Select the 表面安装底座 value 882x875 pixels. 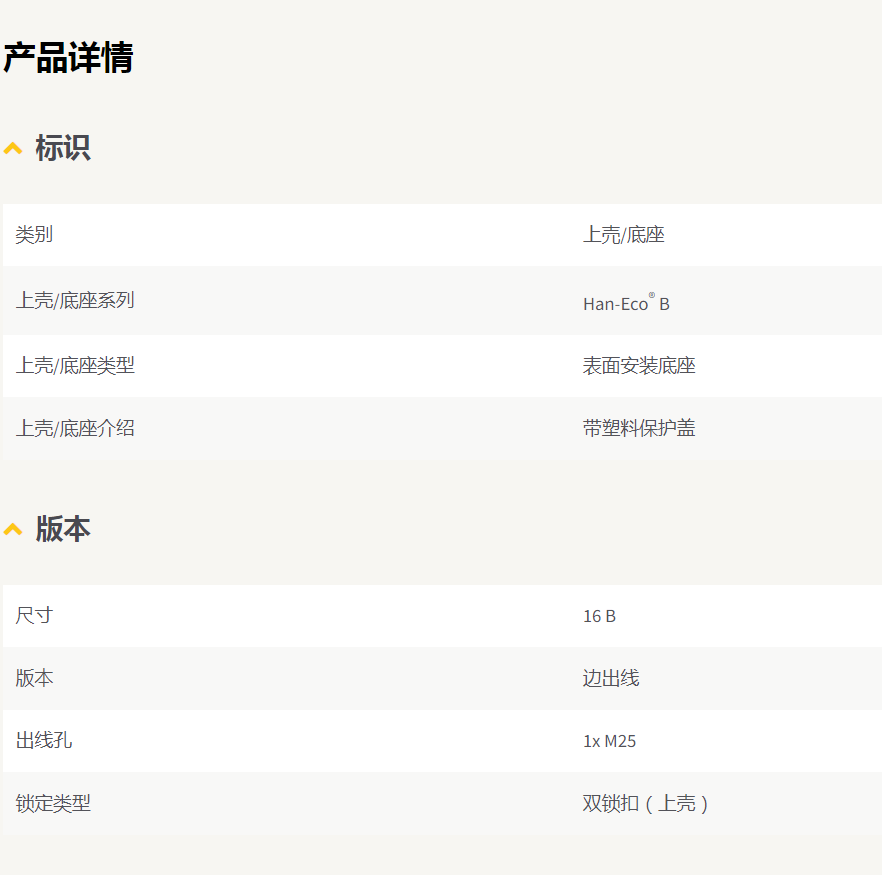[639, 366]
